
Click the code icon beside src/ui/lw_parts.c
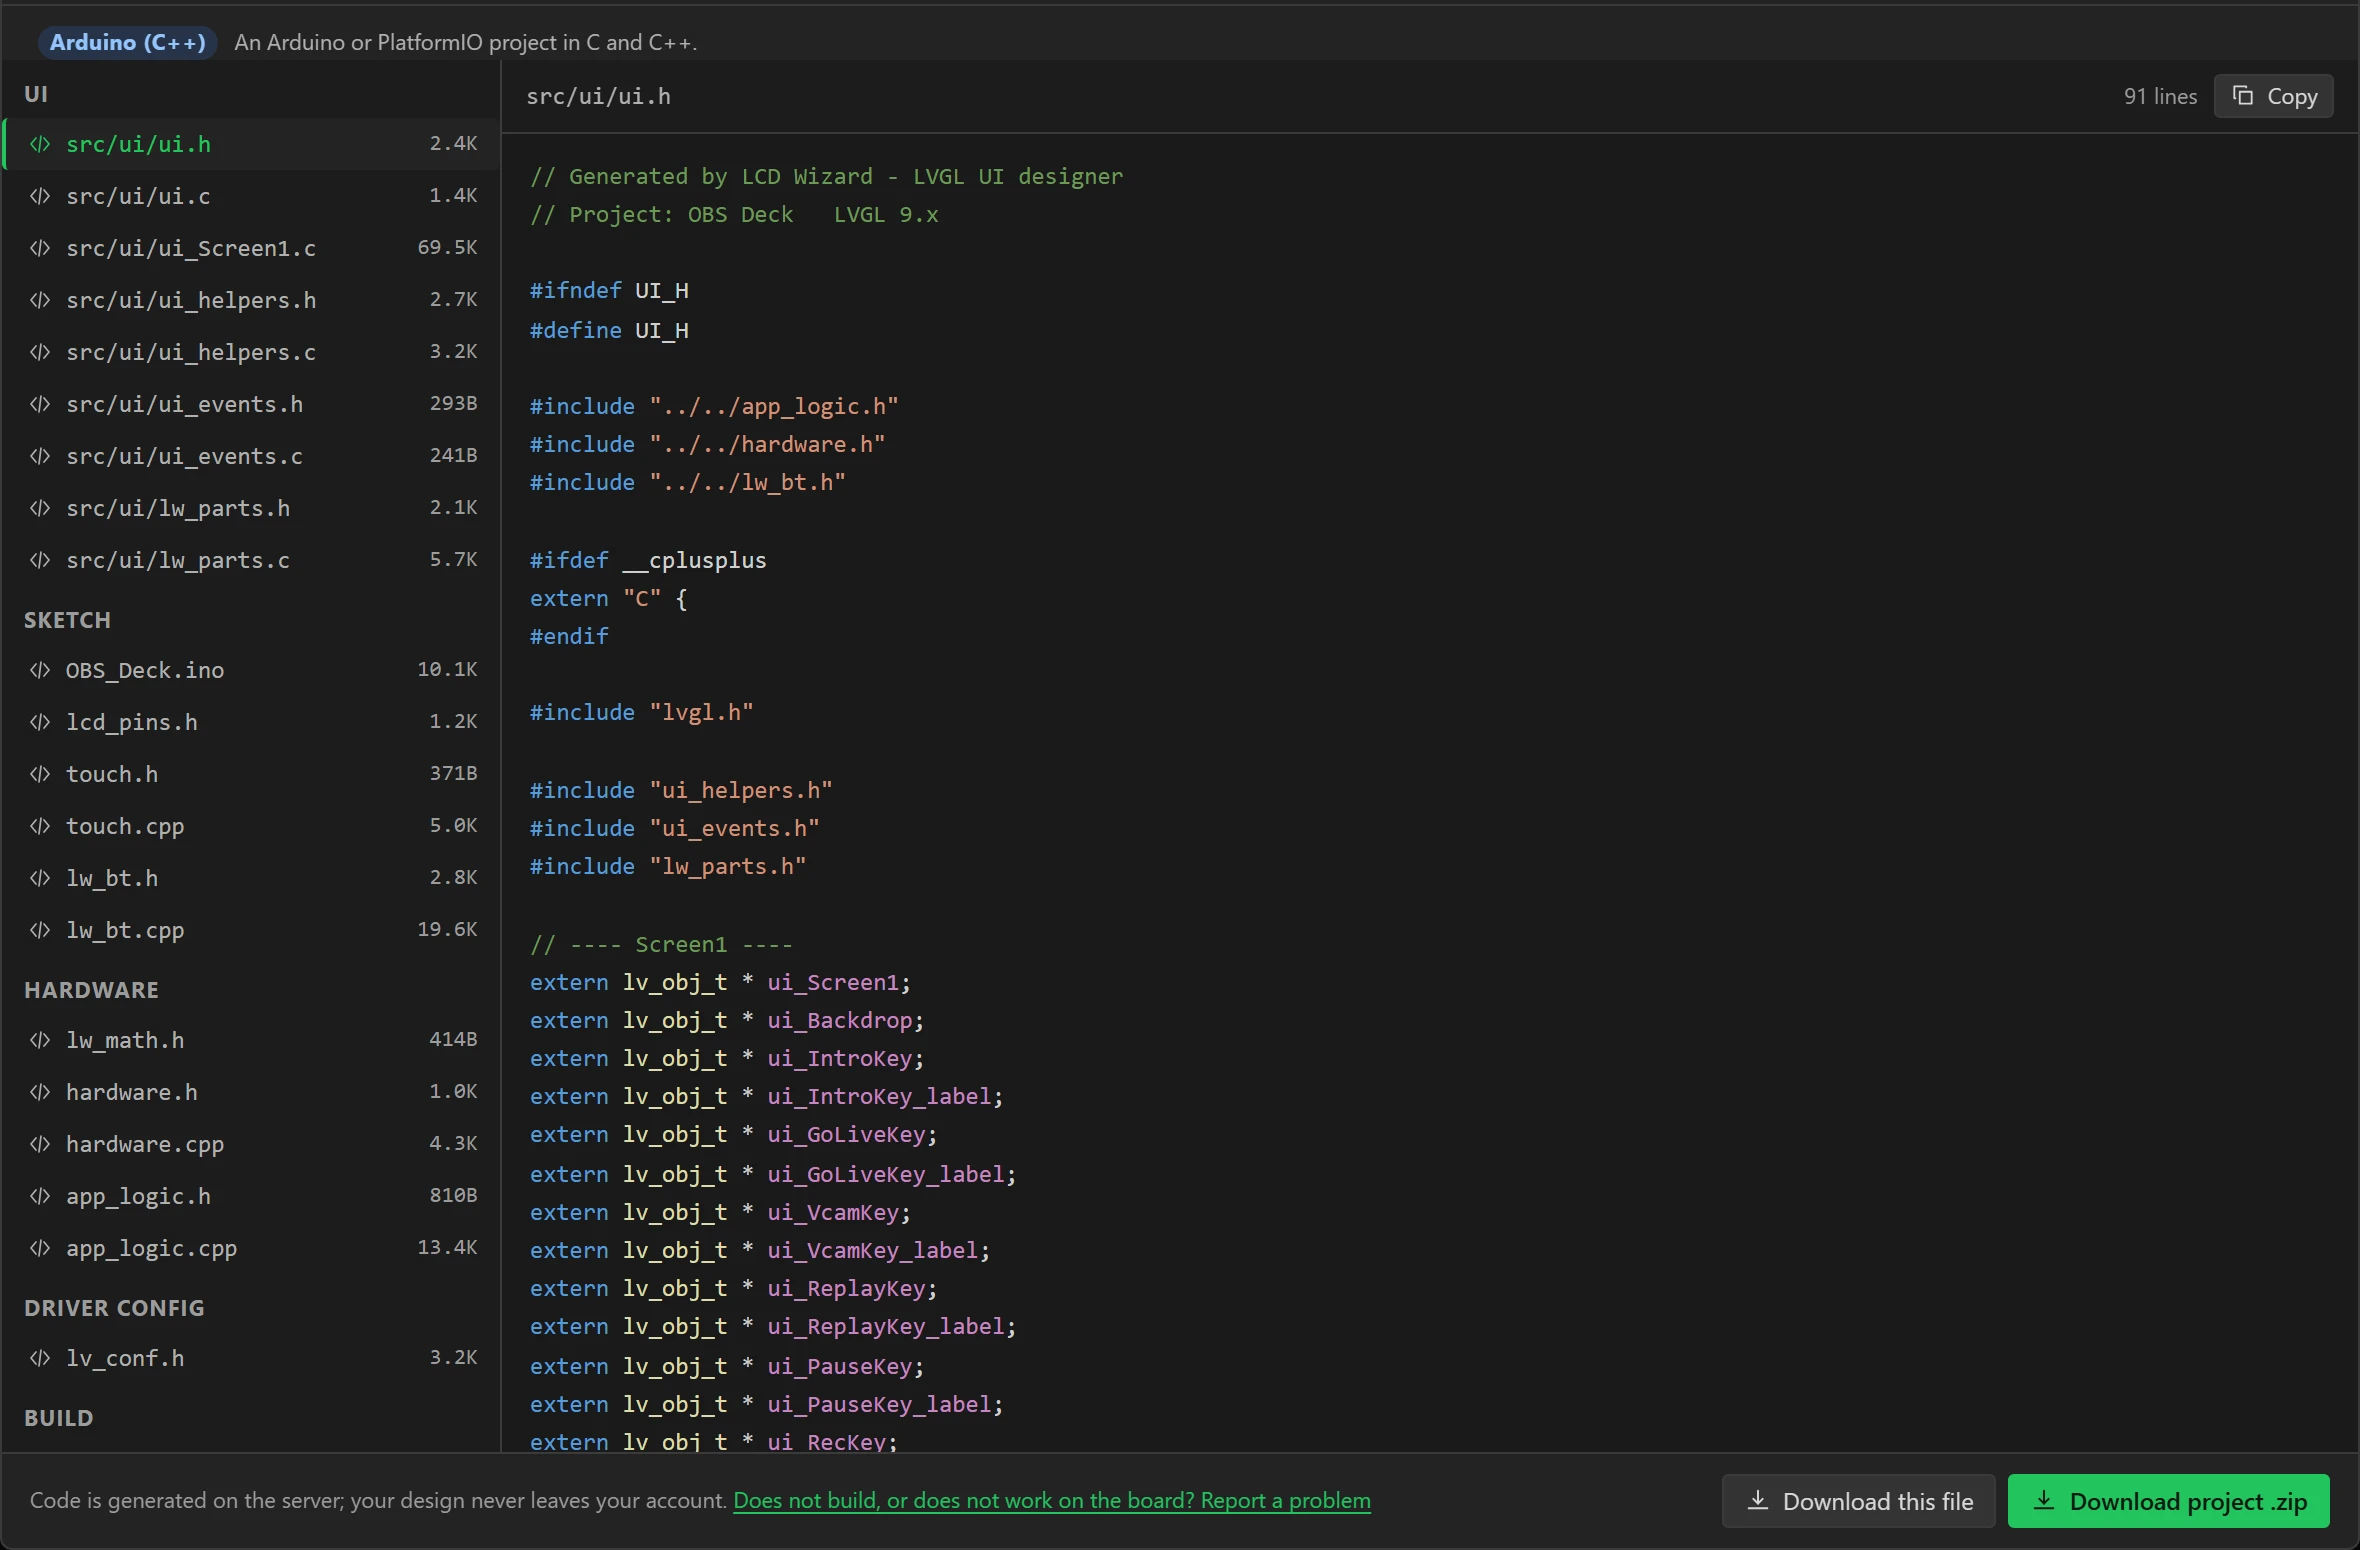[40, 560]
